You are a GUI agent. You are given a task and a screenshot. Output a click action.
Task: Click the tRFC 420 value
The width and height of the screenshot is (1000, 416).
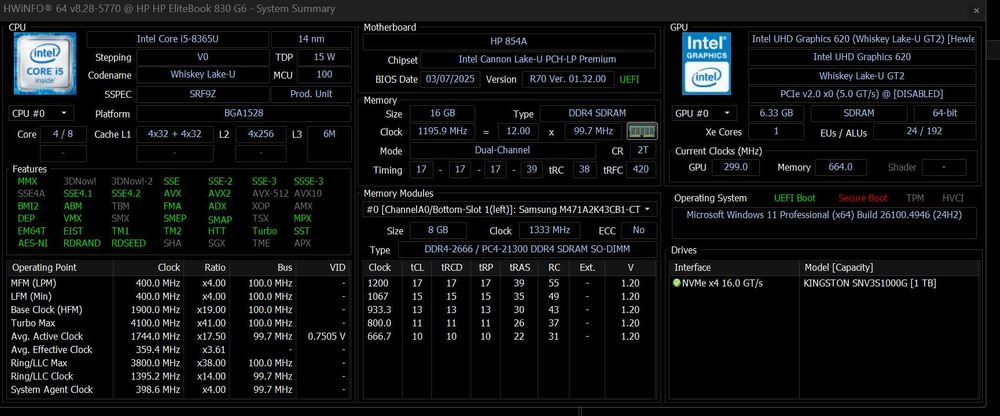pyautogui.click(x=642, y=170)
